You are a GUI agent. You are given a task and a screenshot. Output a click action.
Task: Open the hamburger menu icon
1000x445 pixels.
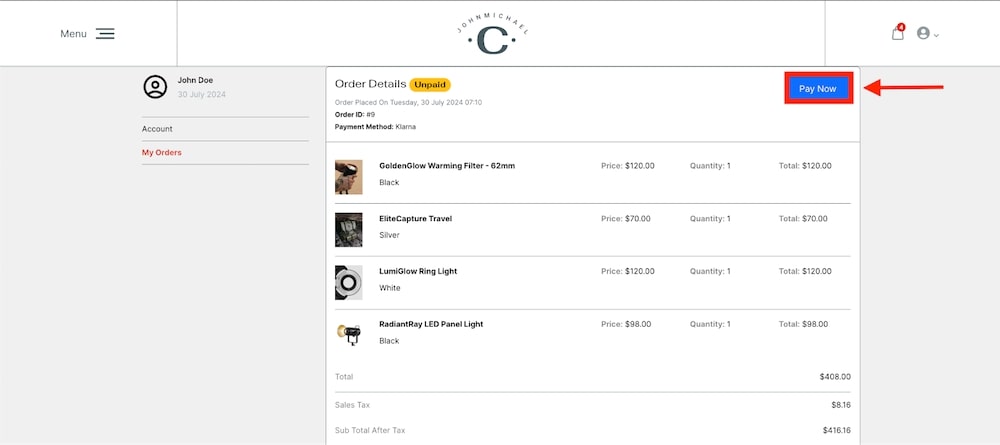(105, 34)
